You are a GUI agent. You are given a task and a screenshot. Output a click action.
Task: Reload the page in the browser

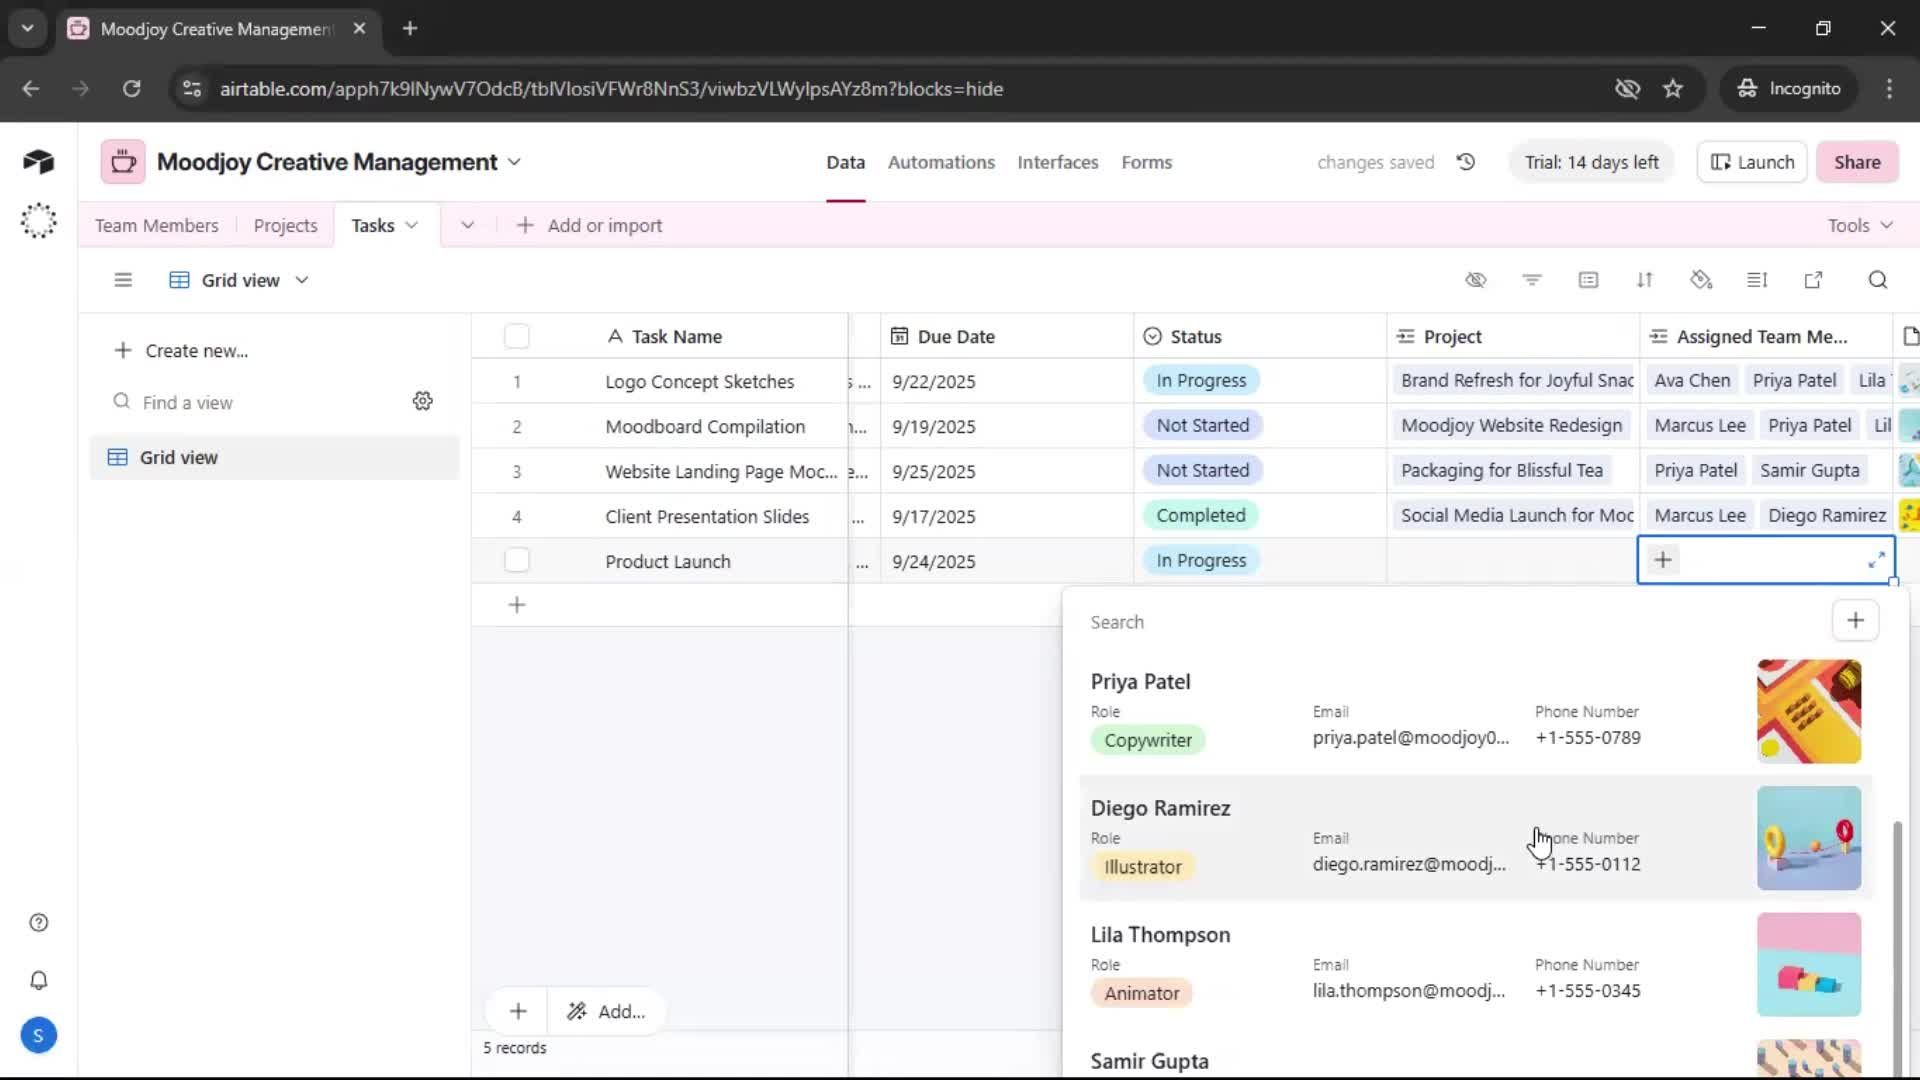point(131,89)
